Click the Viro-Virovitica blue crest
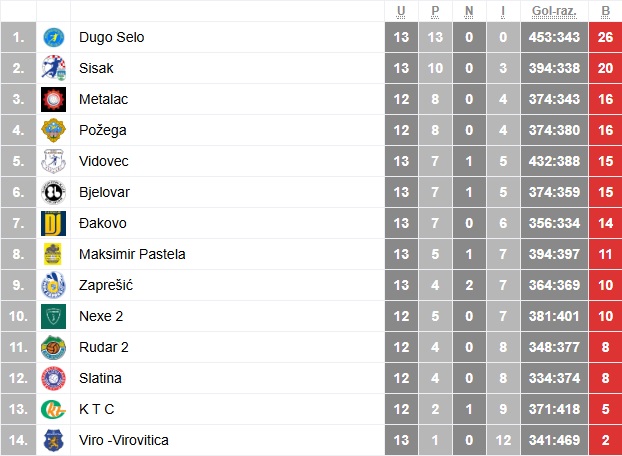 (54, 440)
